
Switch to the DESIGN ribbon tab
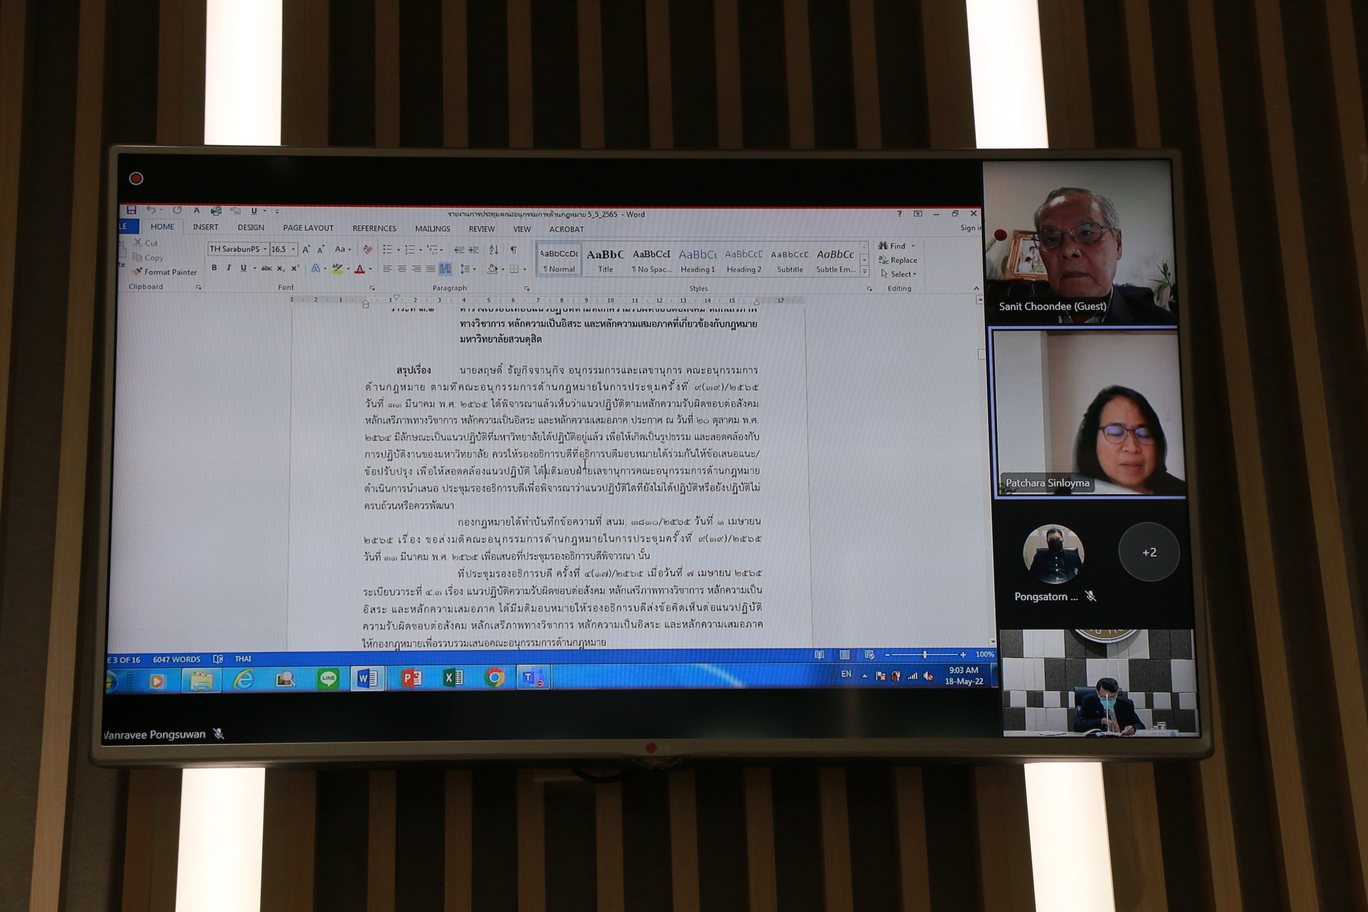tap(251, 228)
